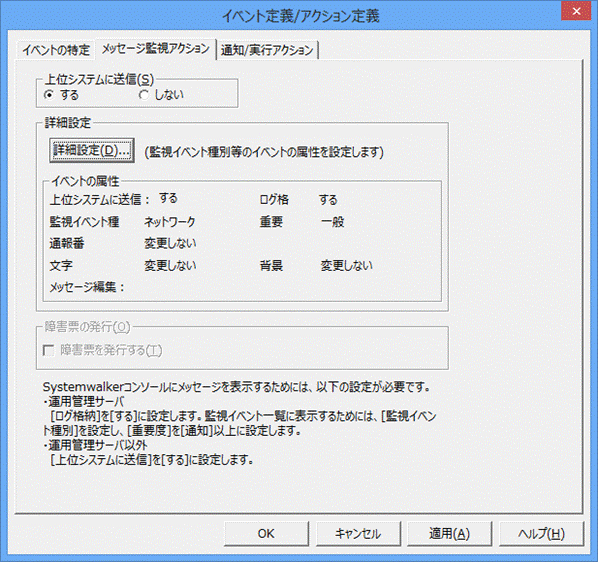
Task: Choose the しない radio option
Action: pos(161,95)
